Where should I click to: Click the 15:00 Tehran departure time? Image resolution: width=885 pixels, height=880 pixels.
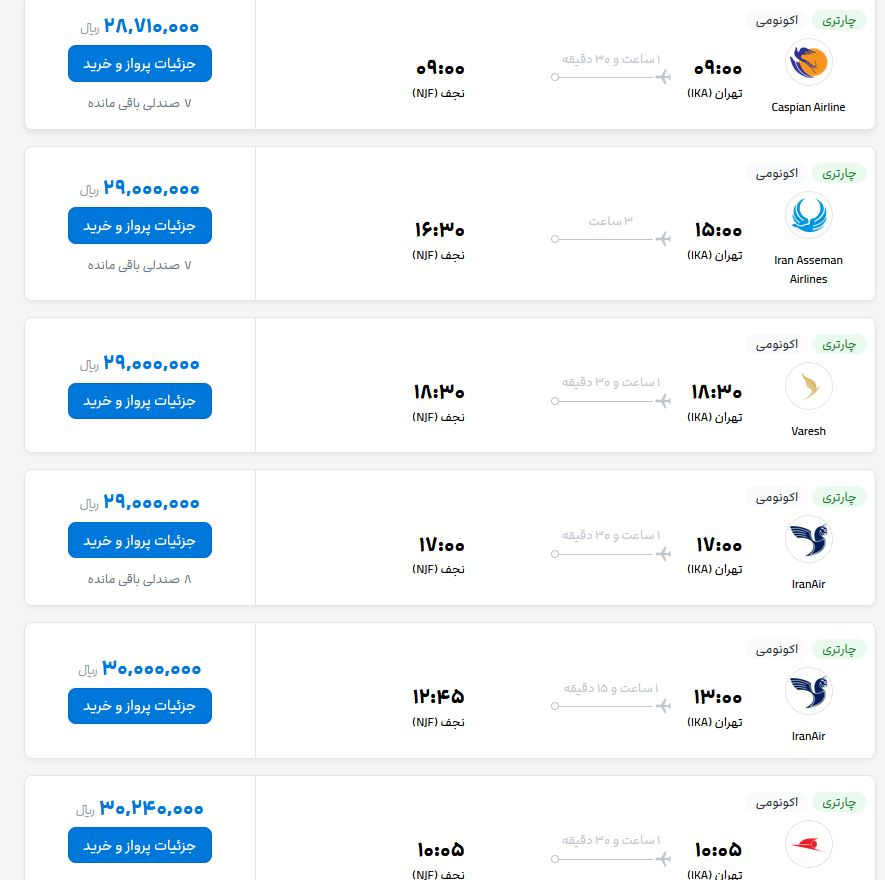pyautogui.click(x=718, y=230)
